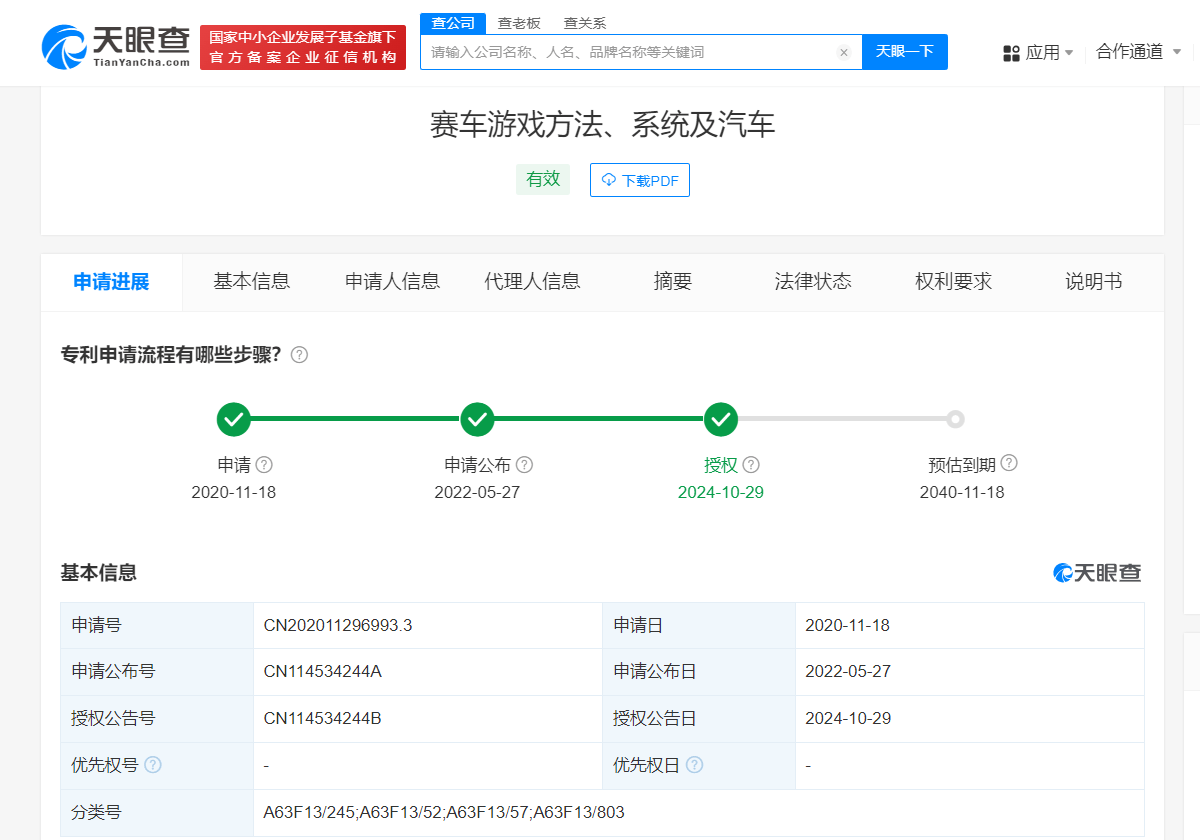
Task: Clear the search box with the x icon
Action: tap(843, 52)
